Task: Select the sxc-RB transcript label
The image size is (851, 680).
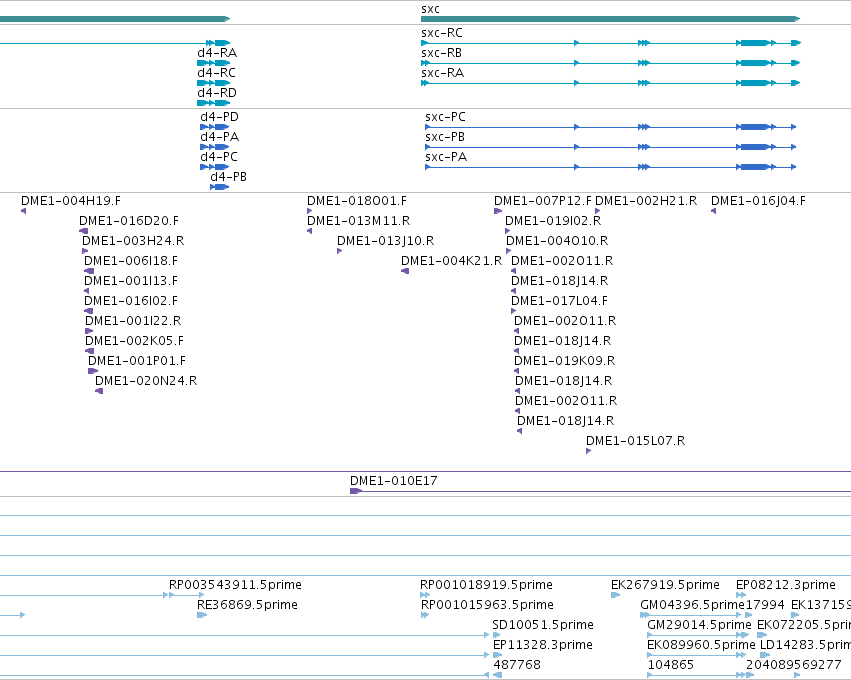Action: click(441, 53)
